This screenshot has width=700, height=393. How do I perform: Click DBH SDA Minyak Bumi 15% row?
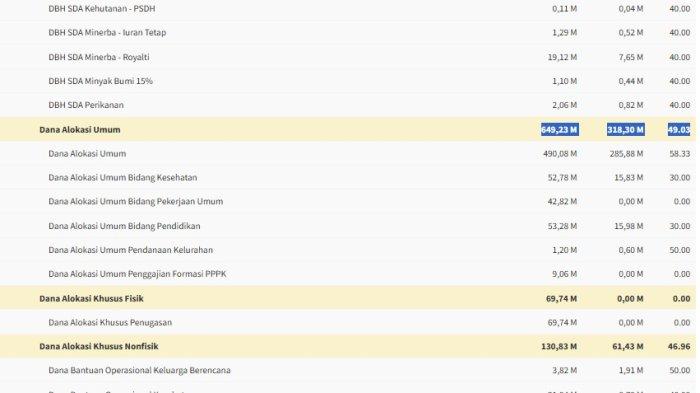348,81
